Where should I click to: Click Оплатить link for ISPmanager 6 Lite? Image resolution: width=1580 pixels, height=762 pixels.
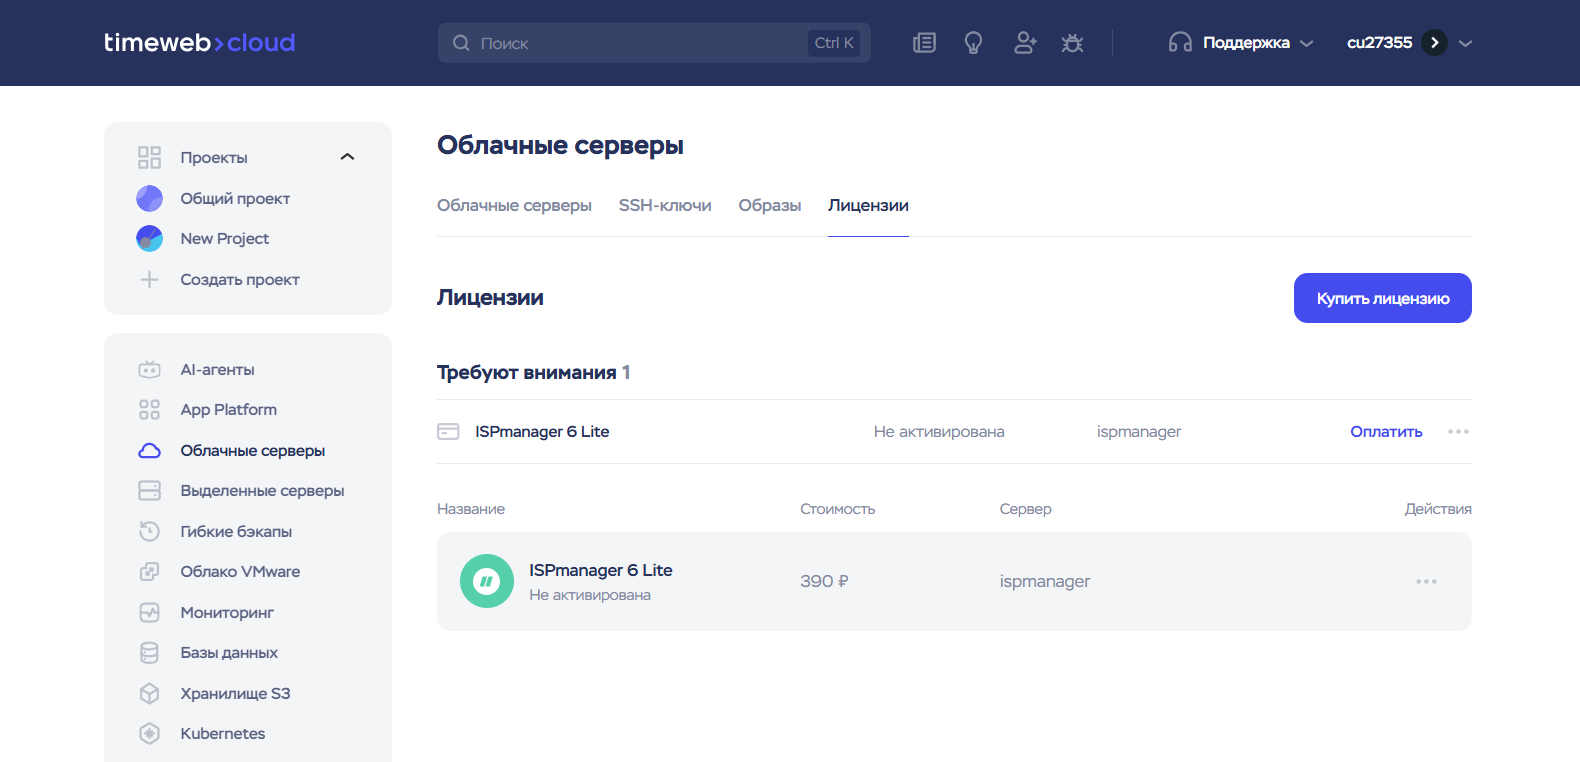point(1386,432)
